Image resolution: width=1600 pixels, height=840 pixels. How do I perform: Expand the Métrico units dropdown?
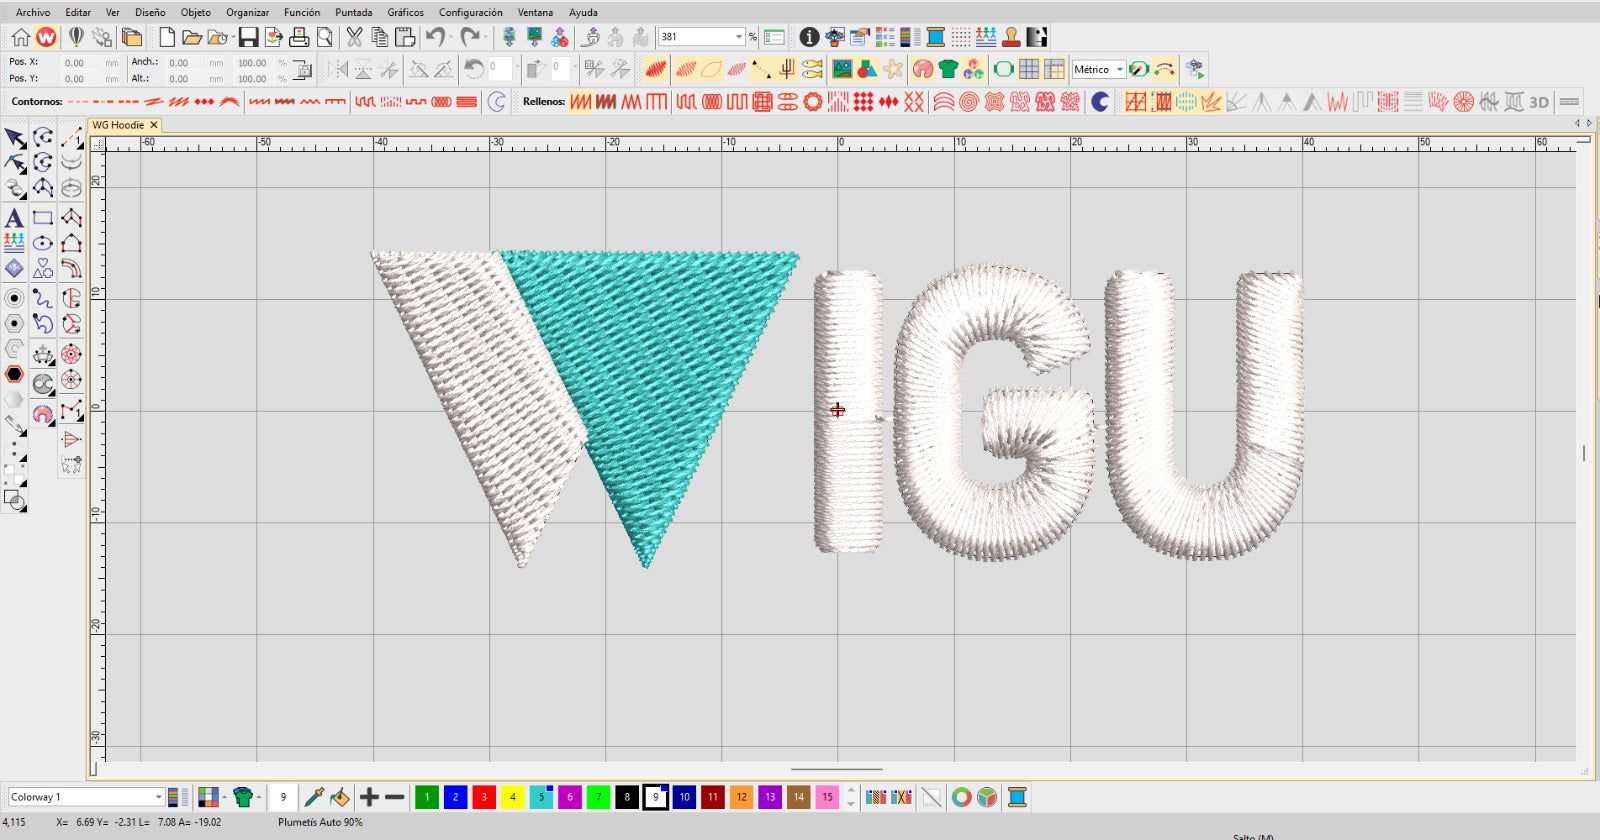point(1120,69)
